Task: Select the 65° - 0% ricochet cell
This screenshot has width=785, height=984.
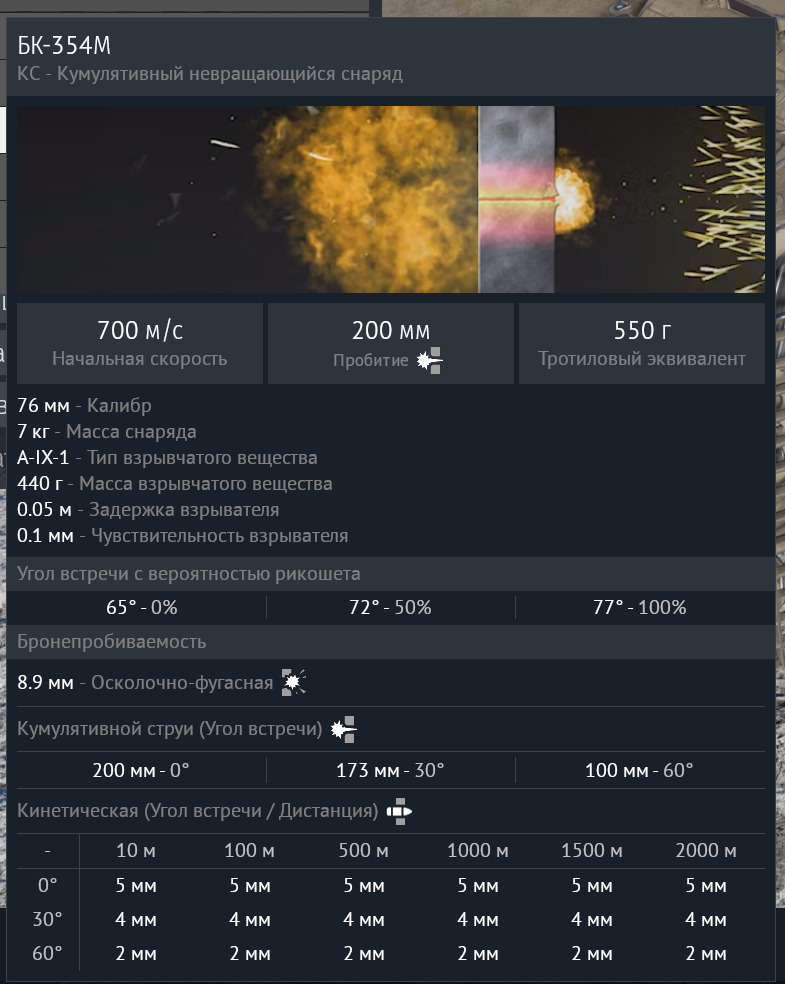Action: (141, 608)
